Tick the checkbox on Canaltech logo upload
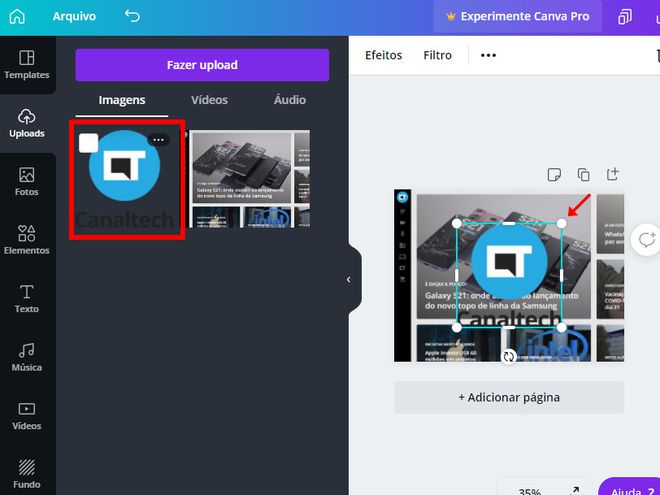Viewport: 660px width, 495px height. pyautogui.click(x=88, y=143)
